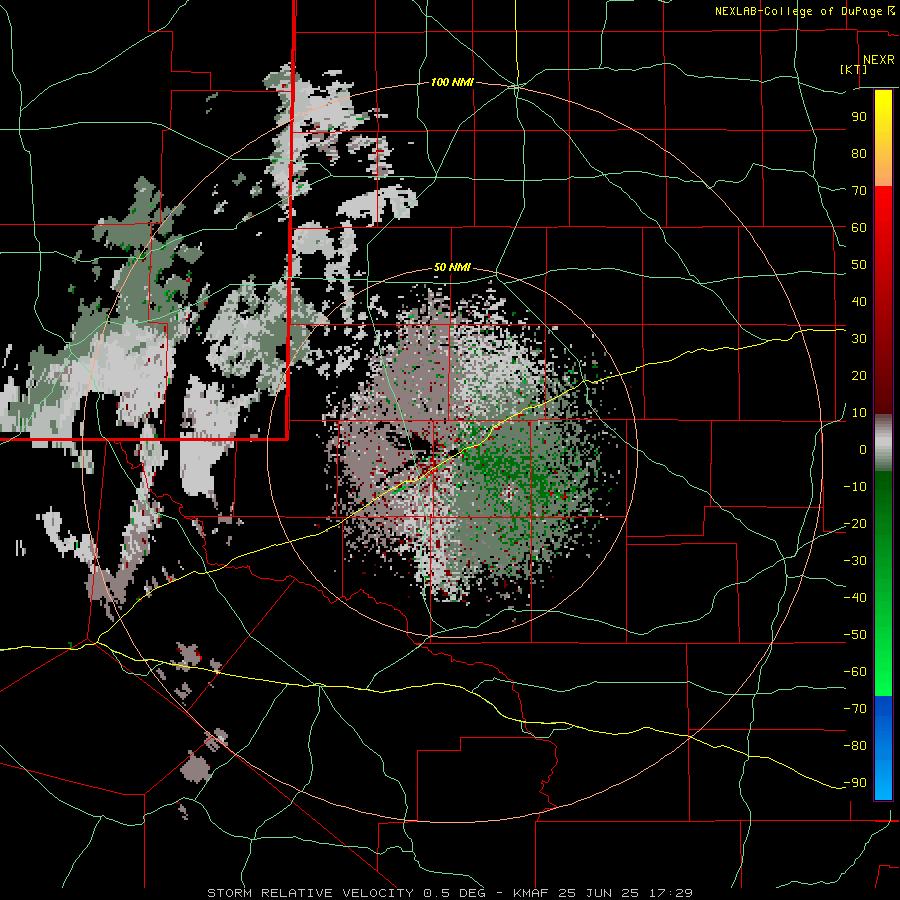Screen dimensions: 900x900
Task: Click the 'NEXR' label above the color scale
Action: [878, 60]
